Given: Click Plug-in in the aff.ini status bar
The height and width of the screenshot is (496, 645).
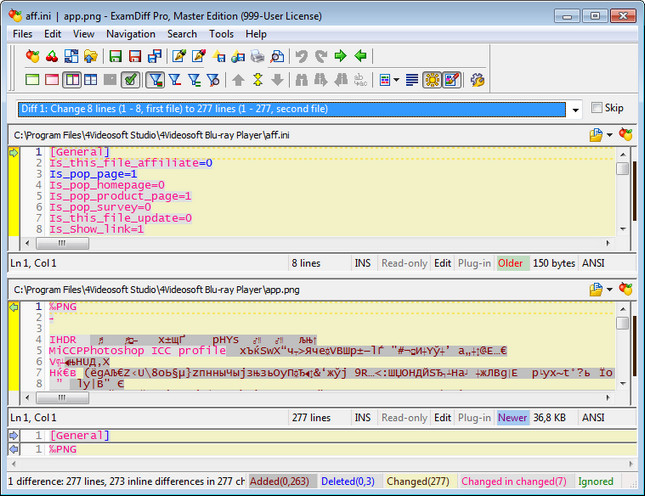Looking at the screenshot, I should coord(474,263).
